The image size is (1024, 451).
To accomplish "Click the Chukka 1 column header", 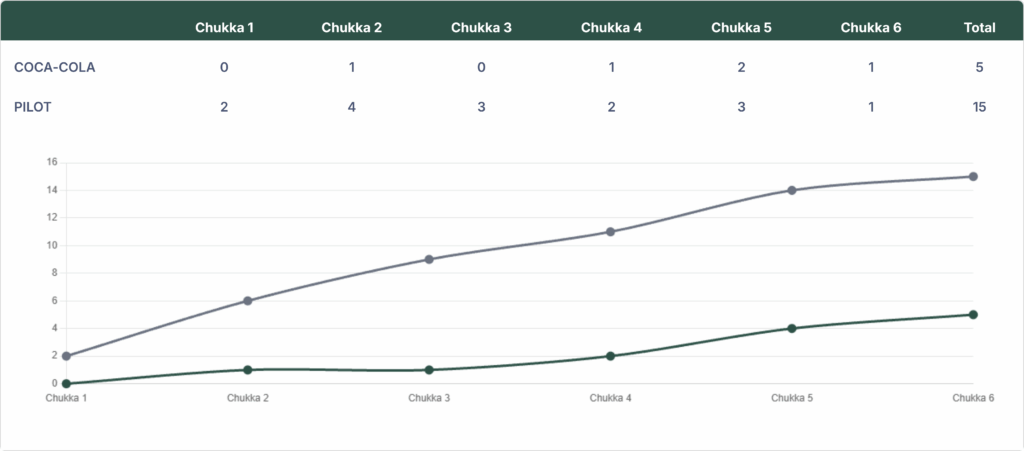I will click(224, 27).
